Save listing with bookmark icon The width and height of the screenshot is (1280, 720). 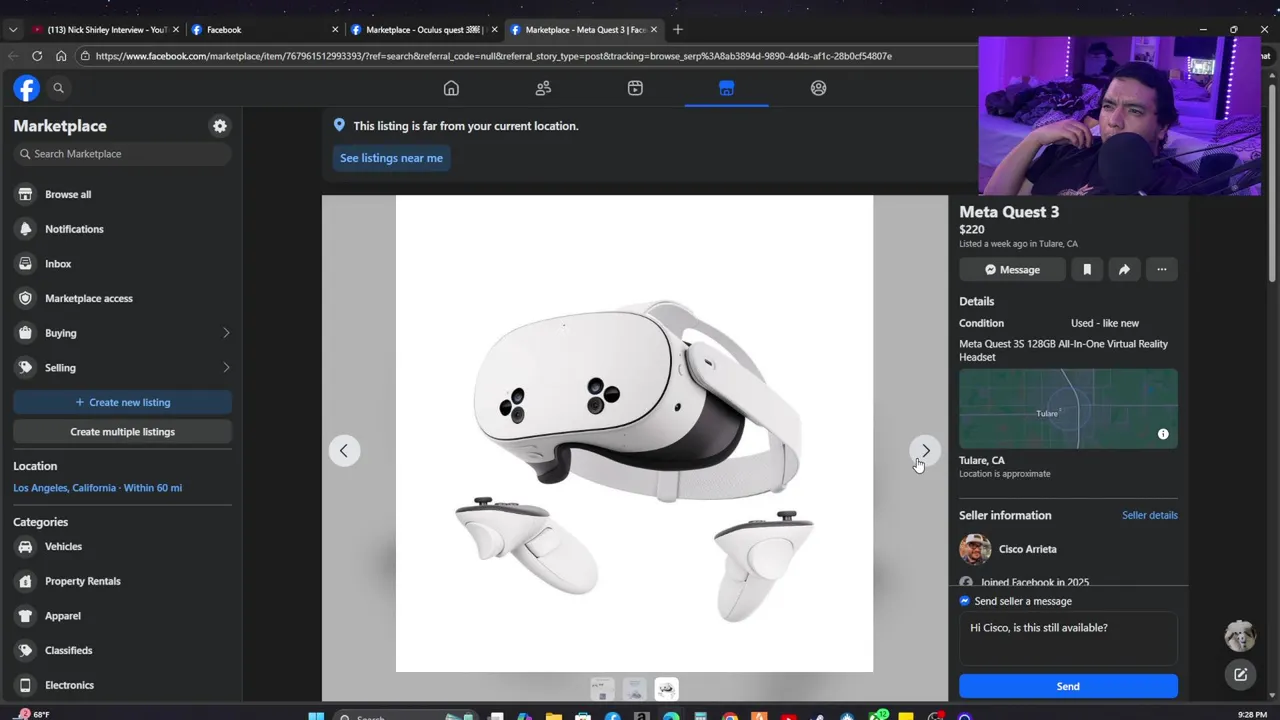click(x=1087, y=269)
